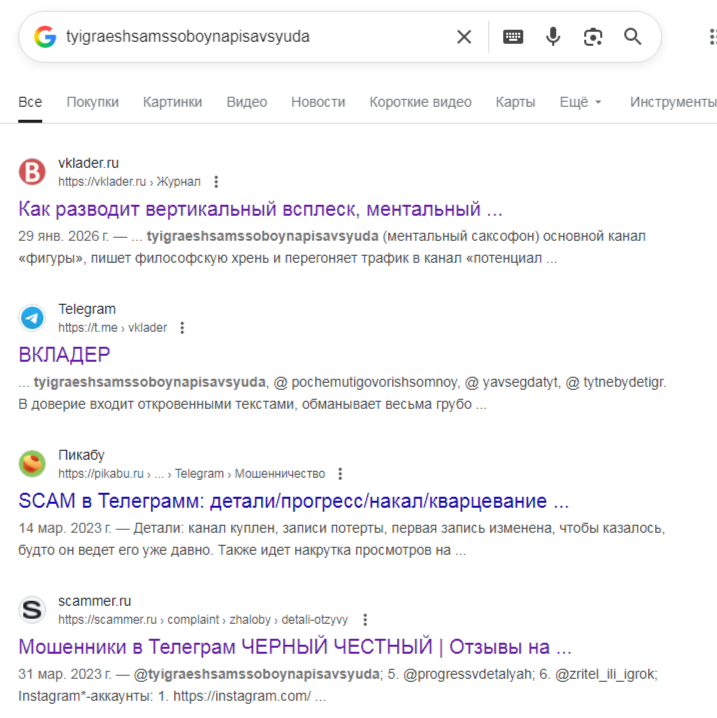Viewport: 717px width, 718px height.
Task: Clear the search query with the X icon
Action: (x=464, y=37)
